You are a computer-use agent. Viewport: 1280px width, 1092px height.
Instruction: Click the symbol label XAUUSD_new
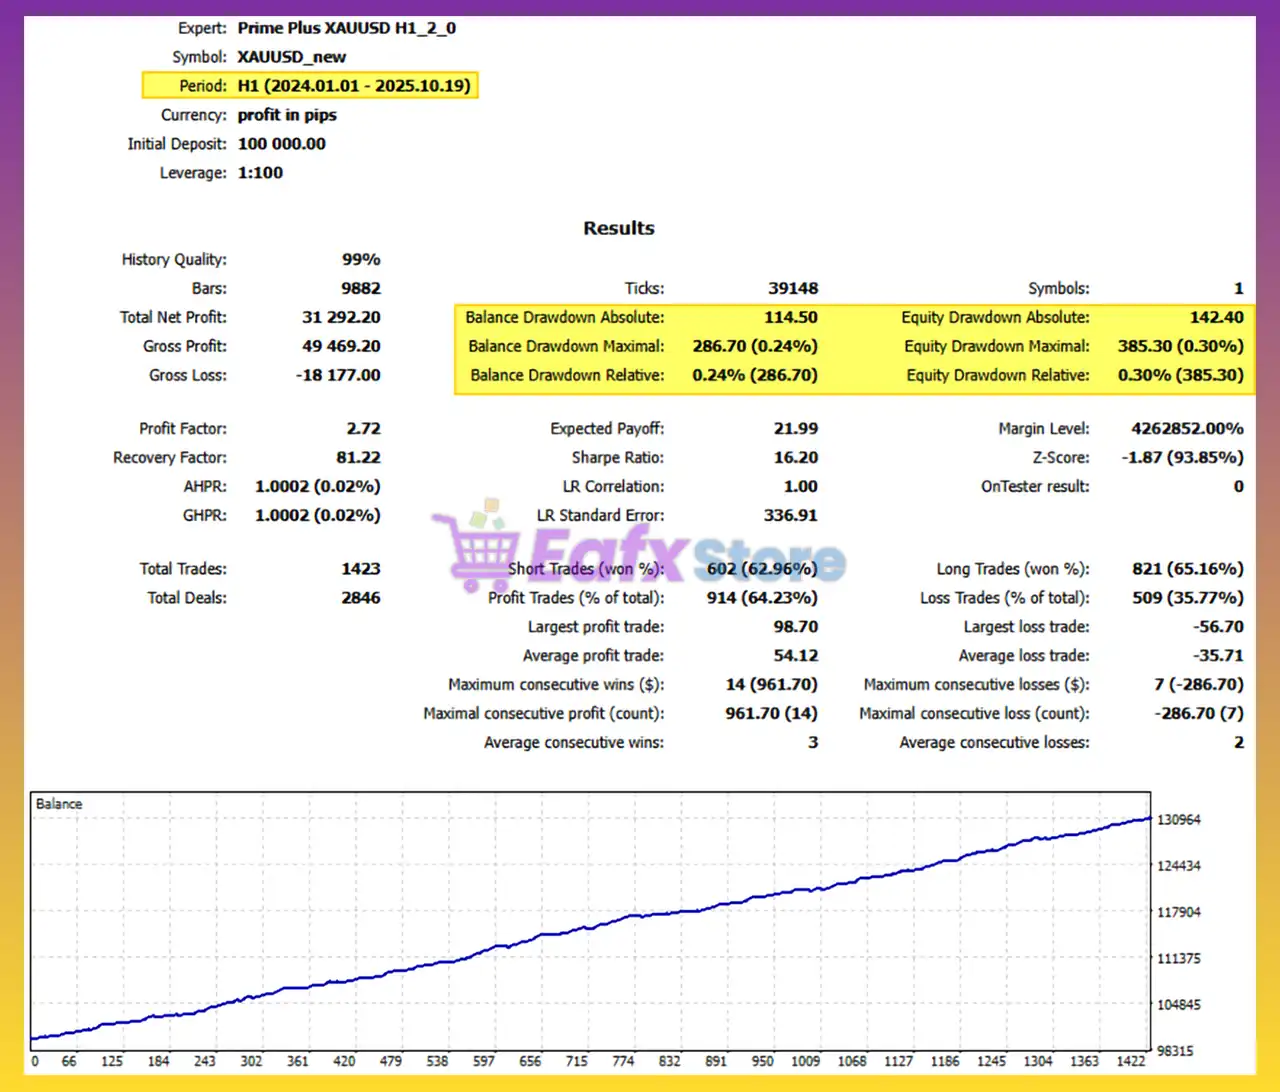[291, 57]
